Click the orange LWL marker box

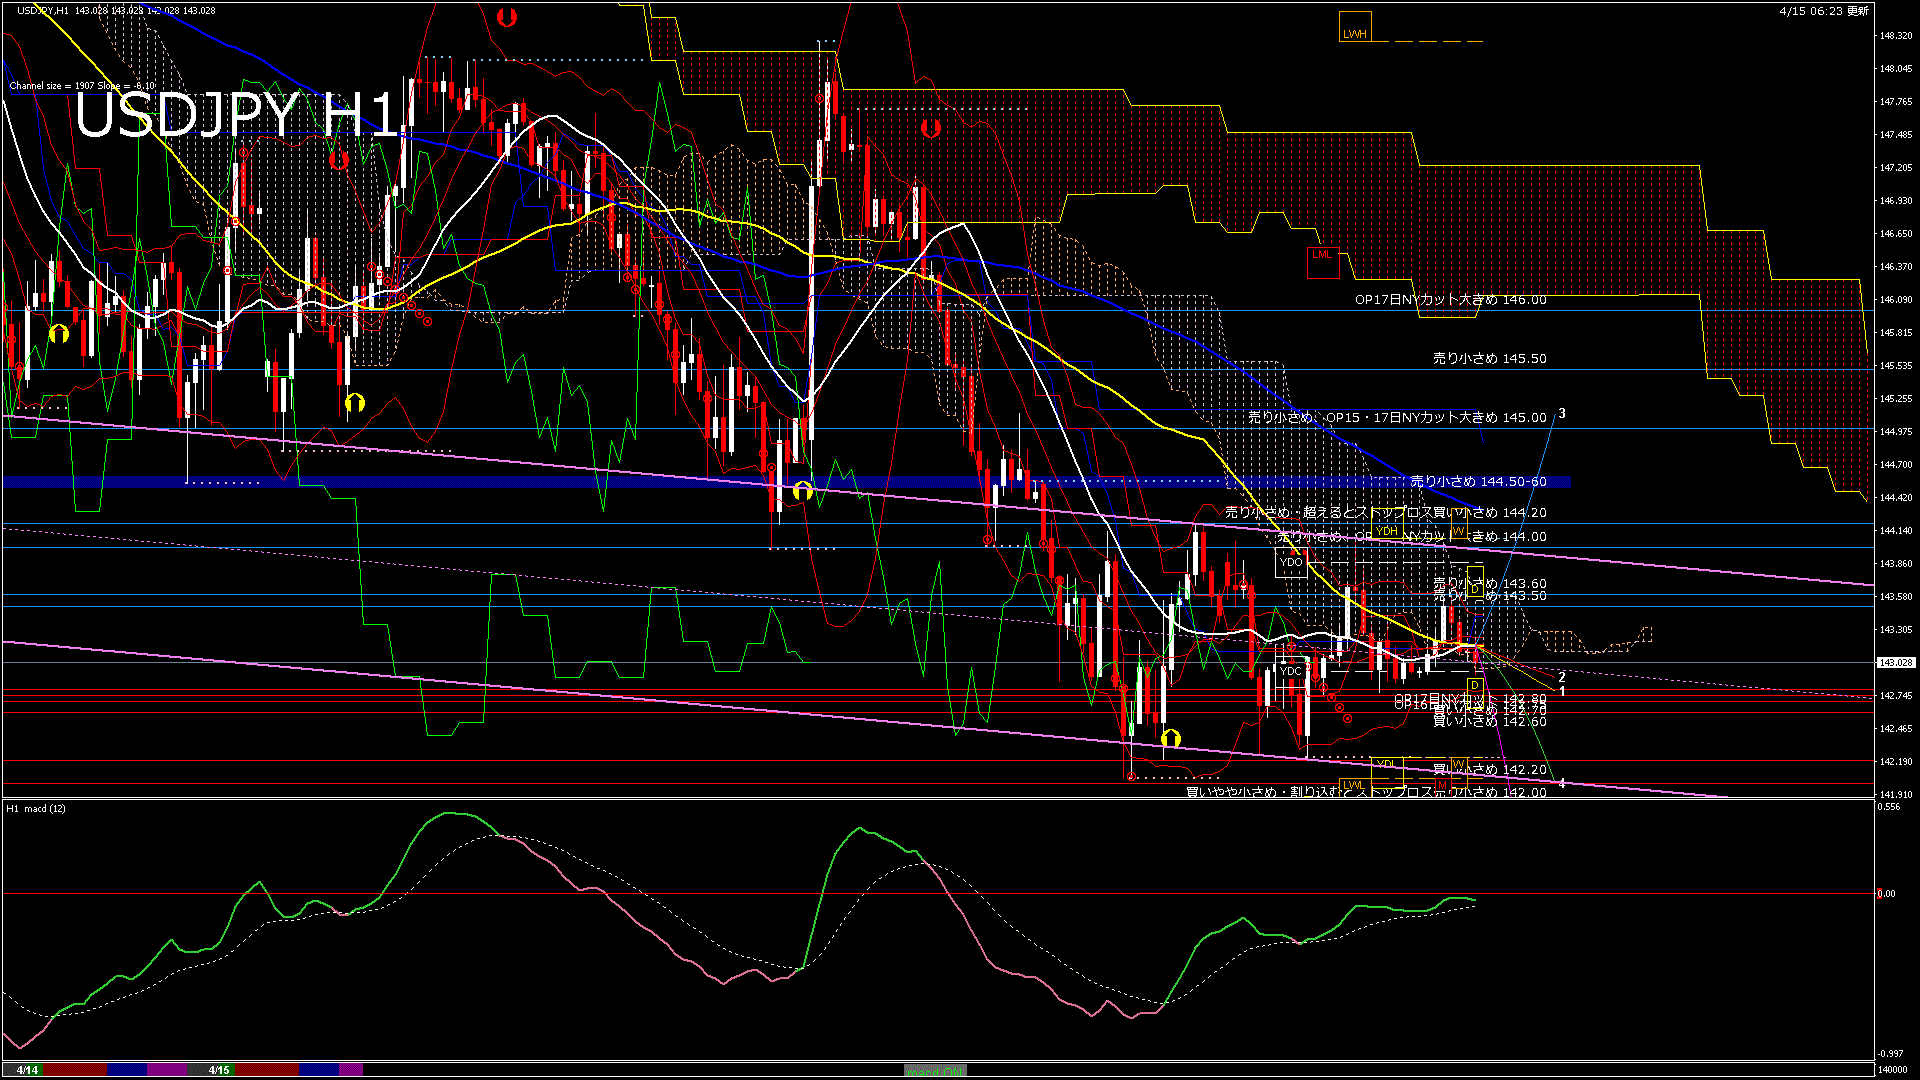tap(1353, 785)
